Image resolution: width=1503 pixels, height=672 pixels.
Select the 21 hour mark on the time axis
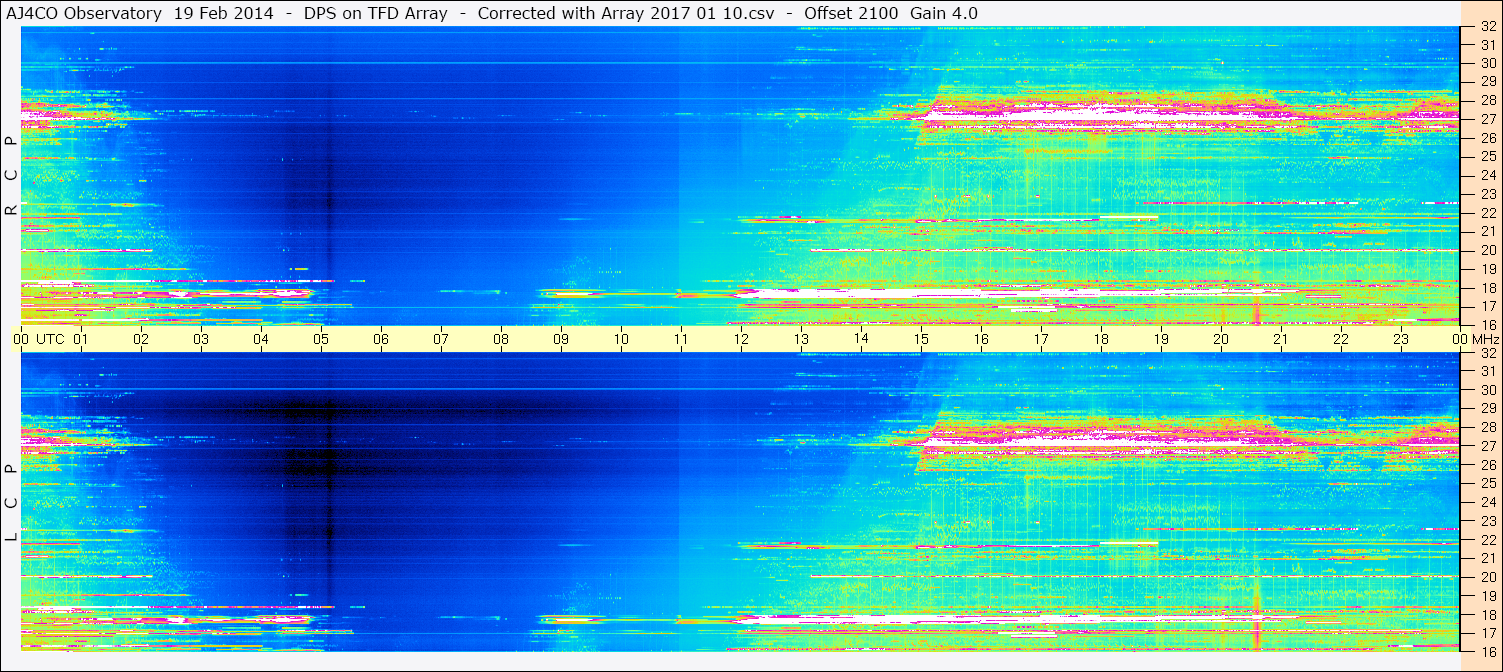1281,339
